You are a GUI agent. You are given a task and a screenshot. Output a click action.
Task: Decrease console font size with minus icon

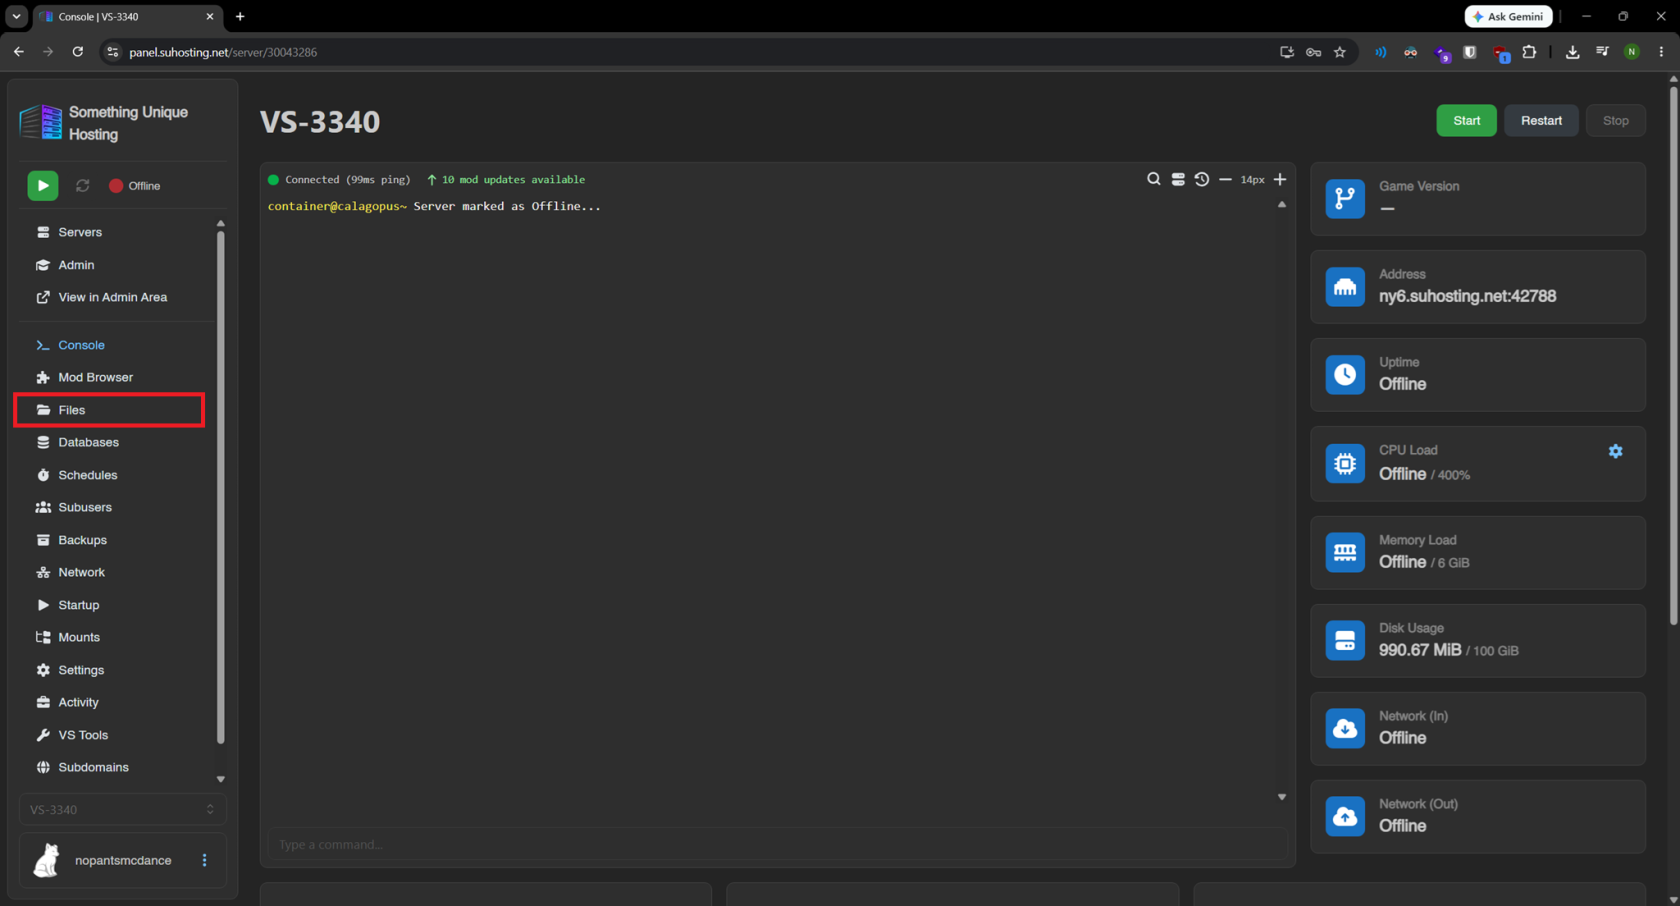[x=1225, y=179]
